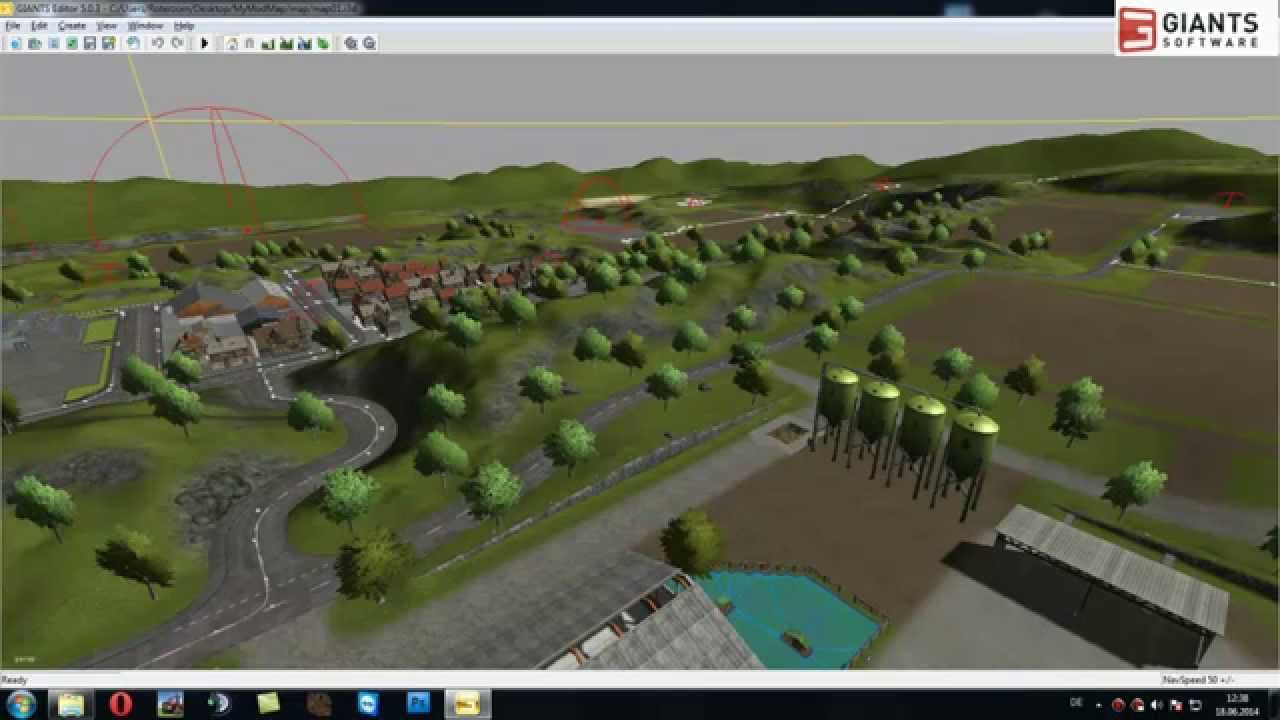Open the Help menu

click(x=183, y=25)
